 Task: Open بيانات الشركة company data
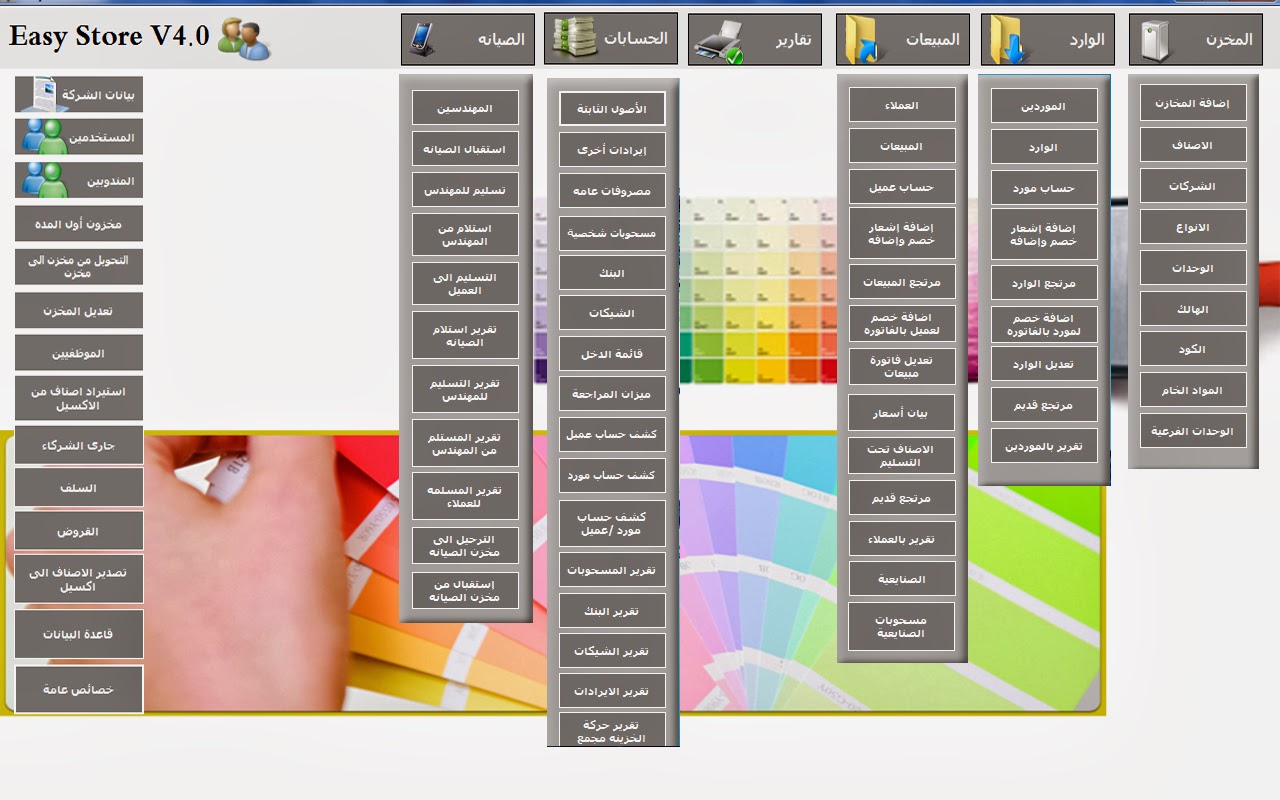[x=79, y=95]
